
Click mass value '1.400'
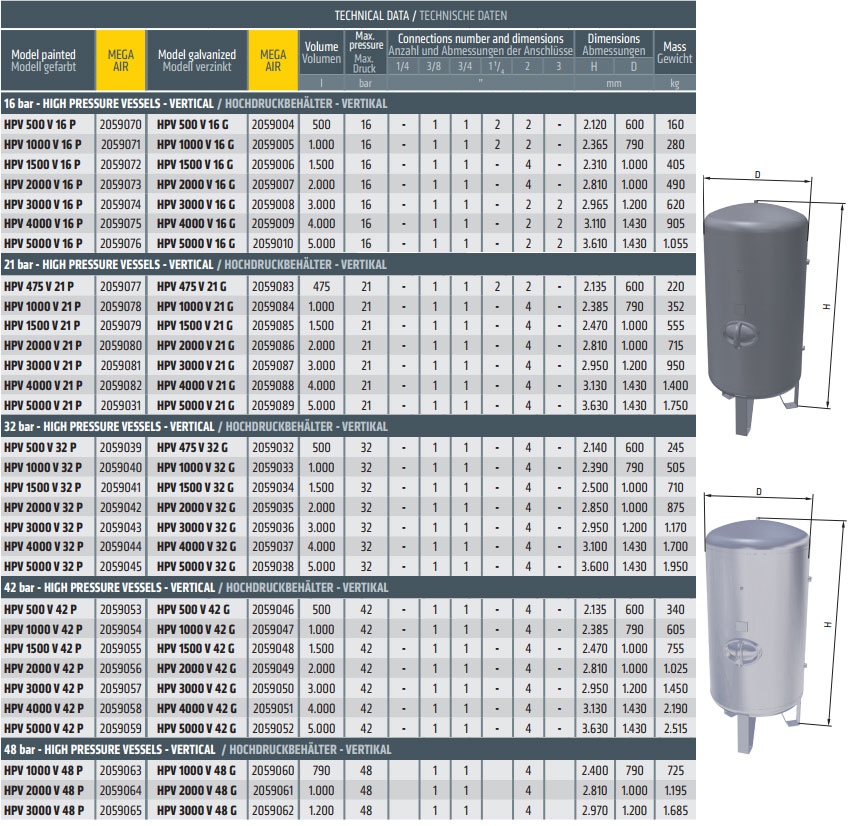[675, 386]
